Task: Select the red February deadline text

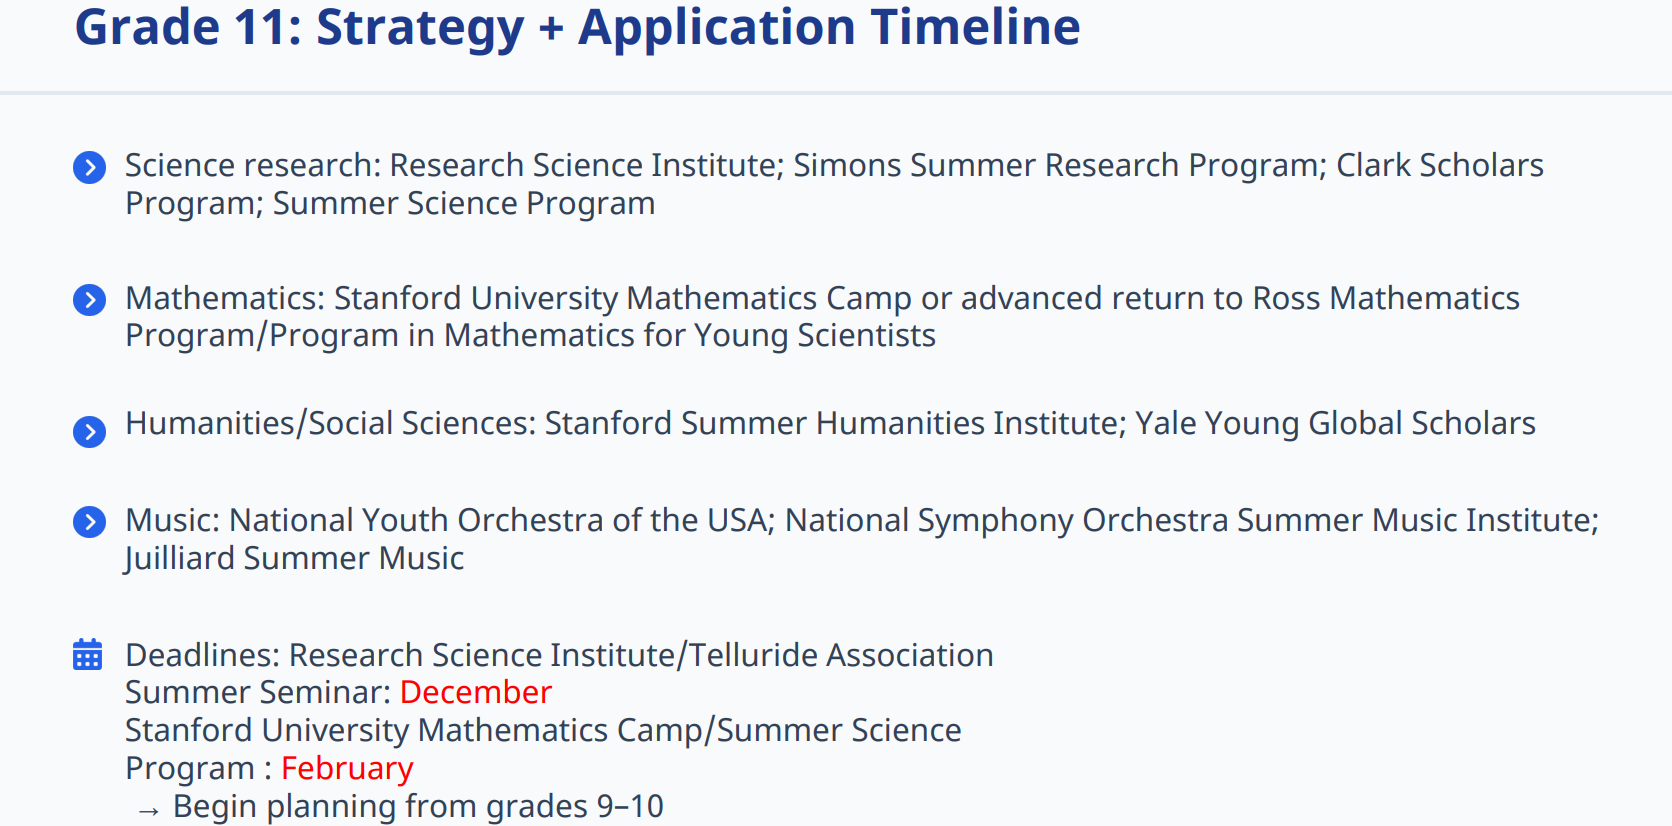Action: (x=347, y=768)
